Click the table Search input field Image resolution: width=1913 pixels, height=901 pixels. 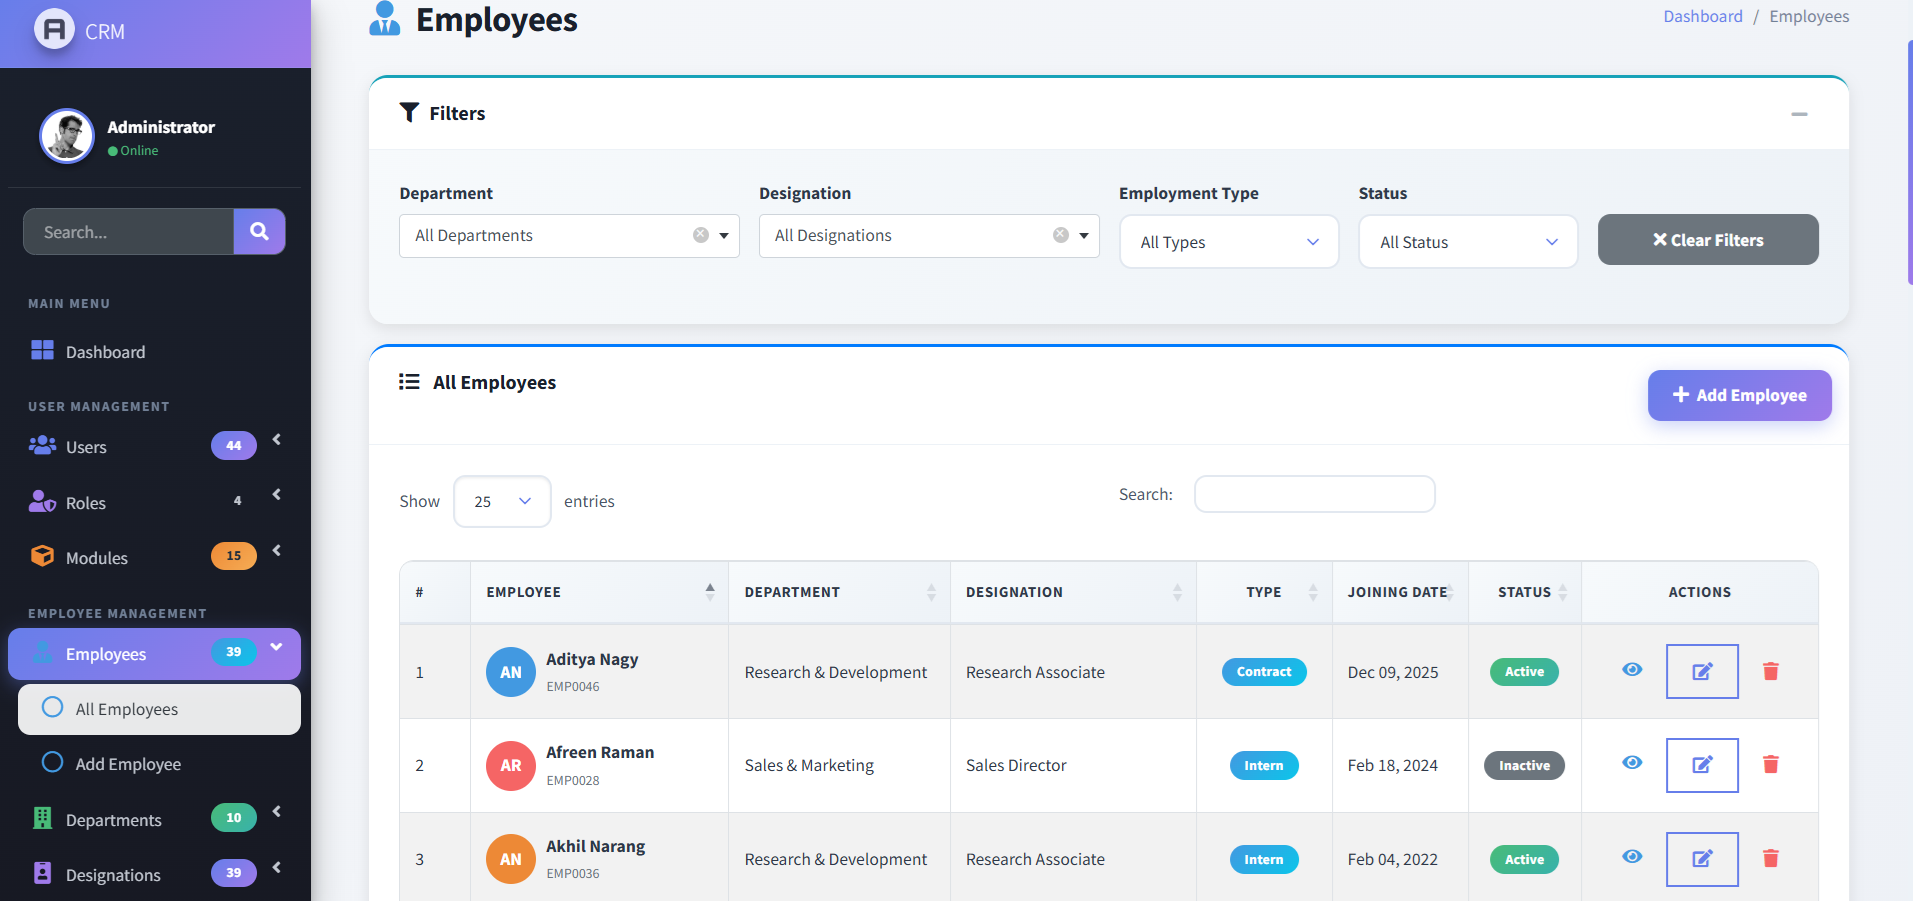(1314, 494)
